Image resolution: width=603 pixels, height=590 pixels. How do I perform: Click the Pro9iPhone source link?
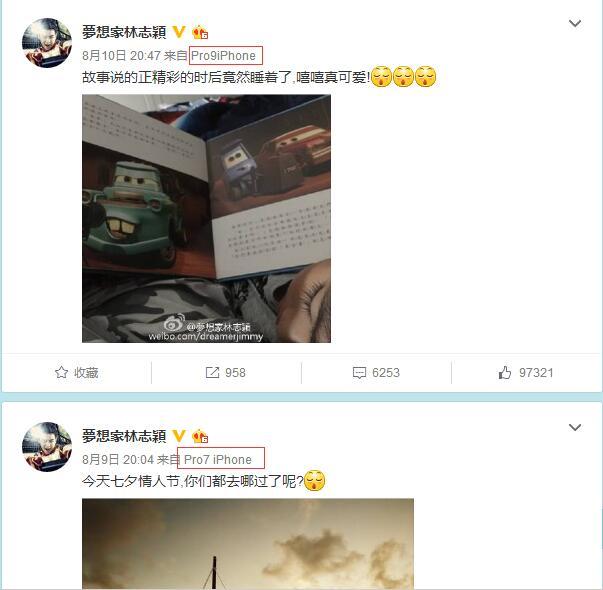[223, 56]
